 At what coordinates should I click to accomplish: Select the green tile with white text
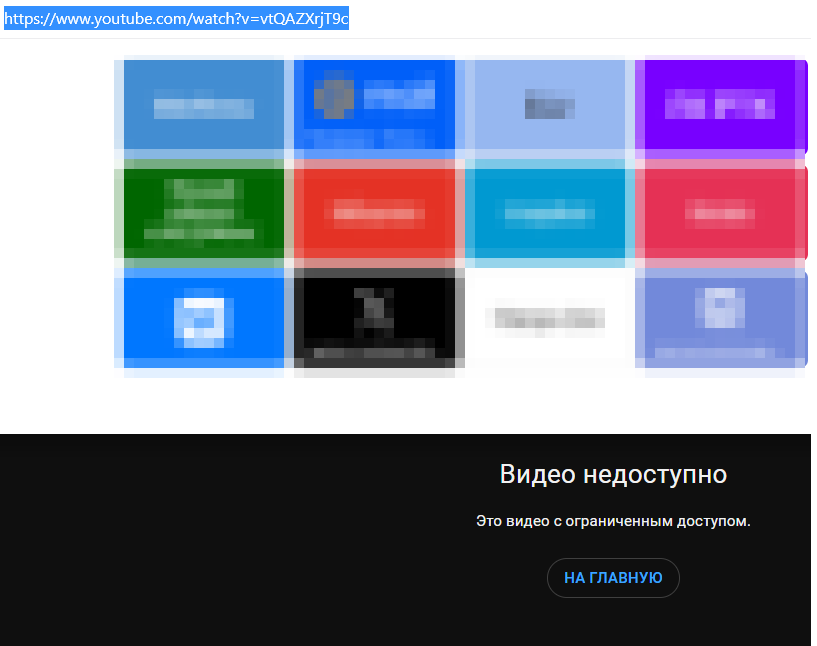click(x=202, y=212)
